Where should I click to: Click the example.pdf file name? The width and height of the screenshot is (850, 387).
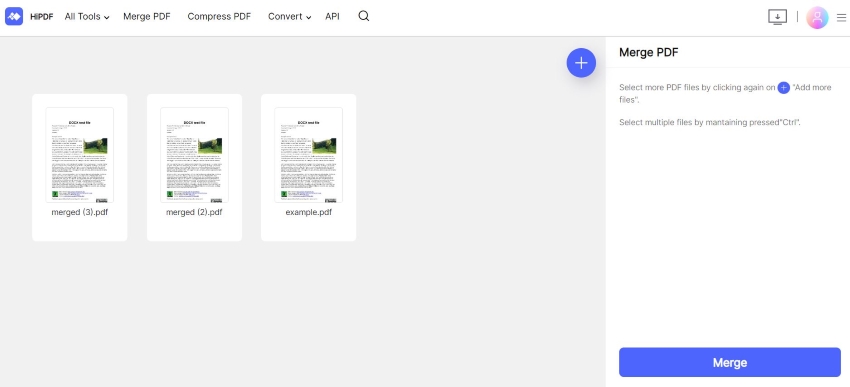(308, 212)
